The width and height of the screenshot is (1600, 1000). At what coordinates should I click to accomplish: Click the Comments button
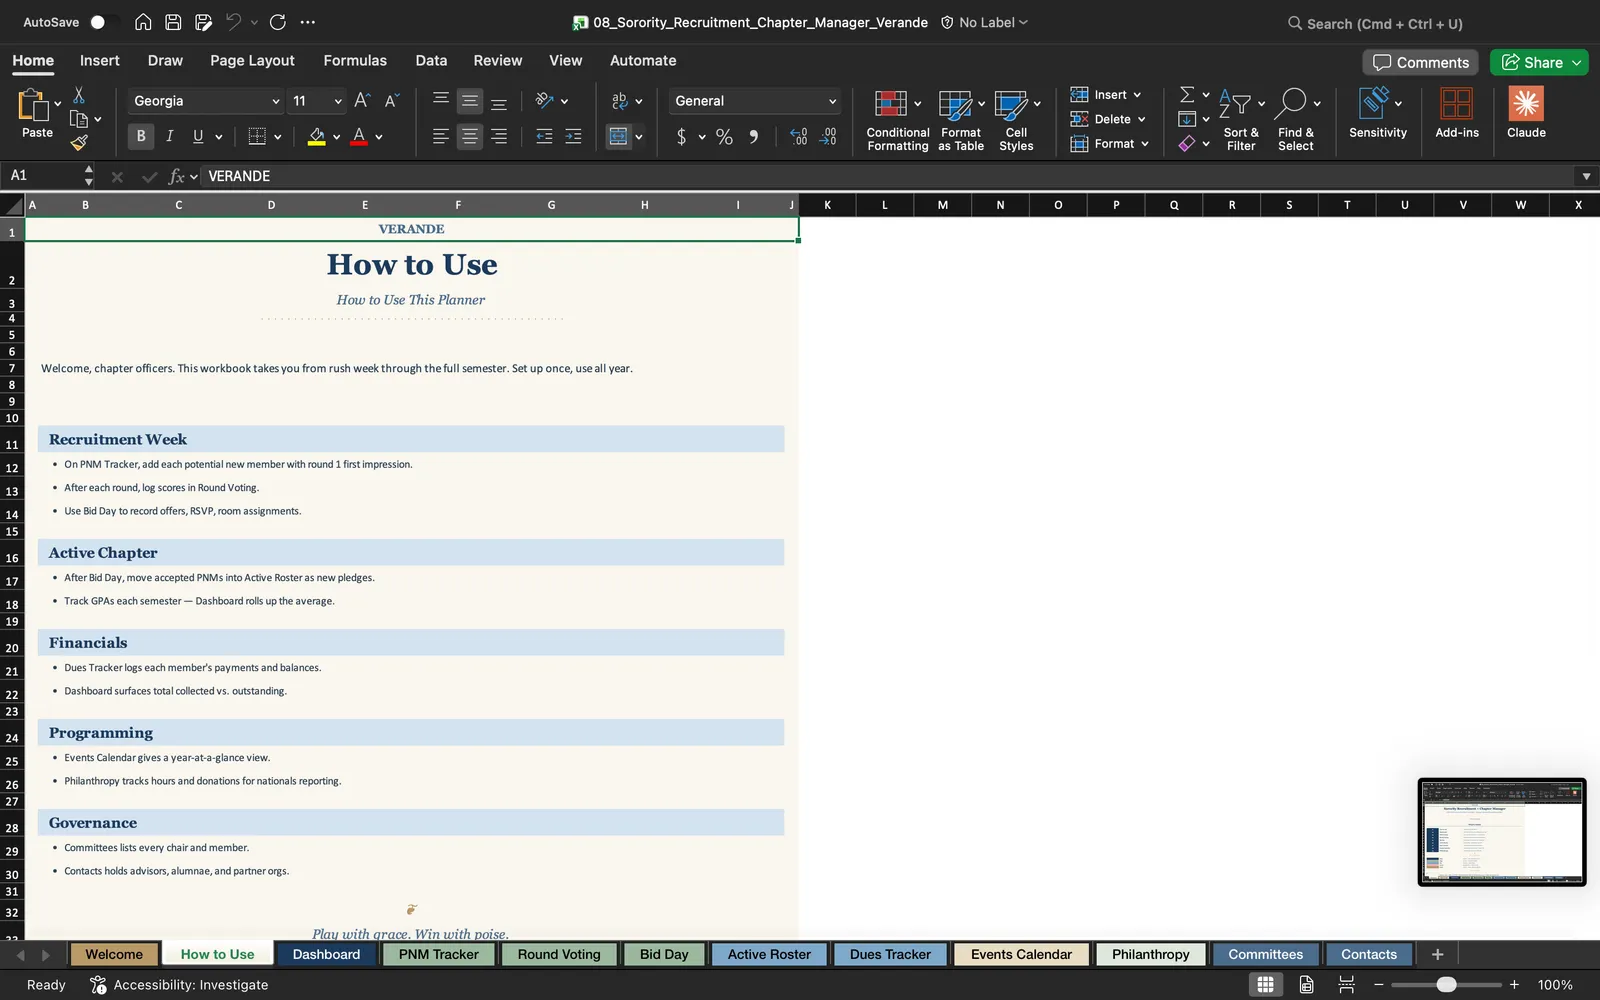point(1420,62)
